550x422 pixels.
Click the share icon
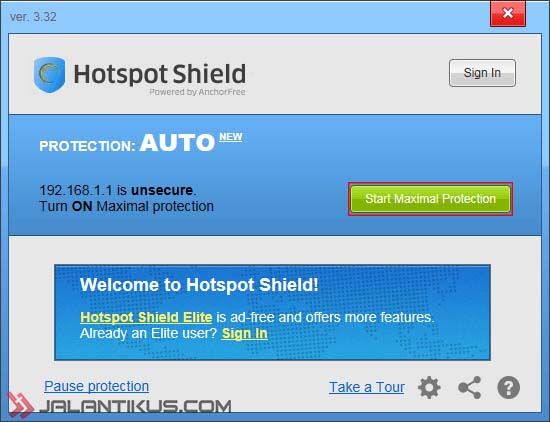pyautogui.click(x=469, y=387)
